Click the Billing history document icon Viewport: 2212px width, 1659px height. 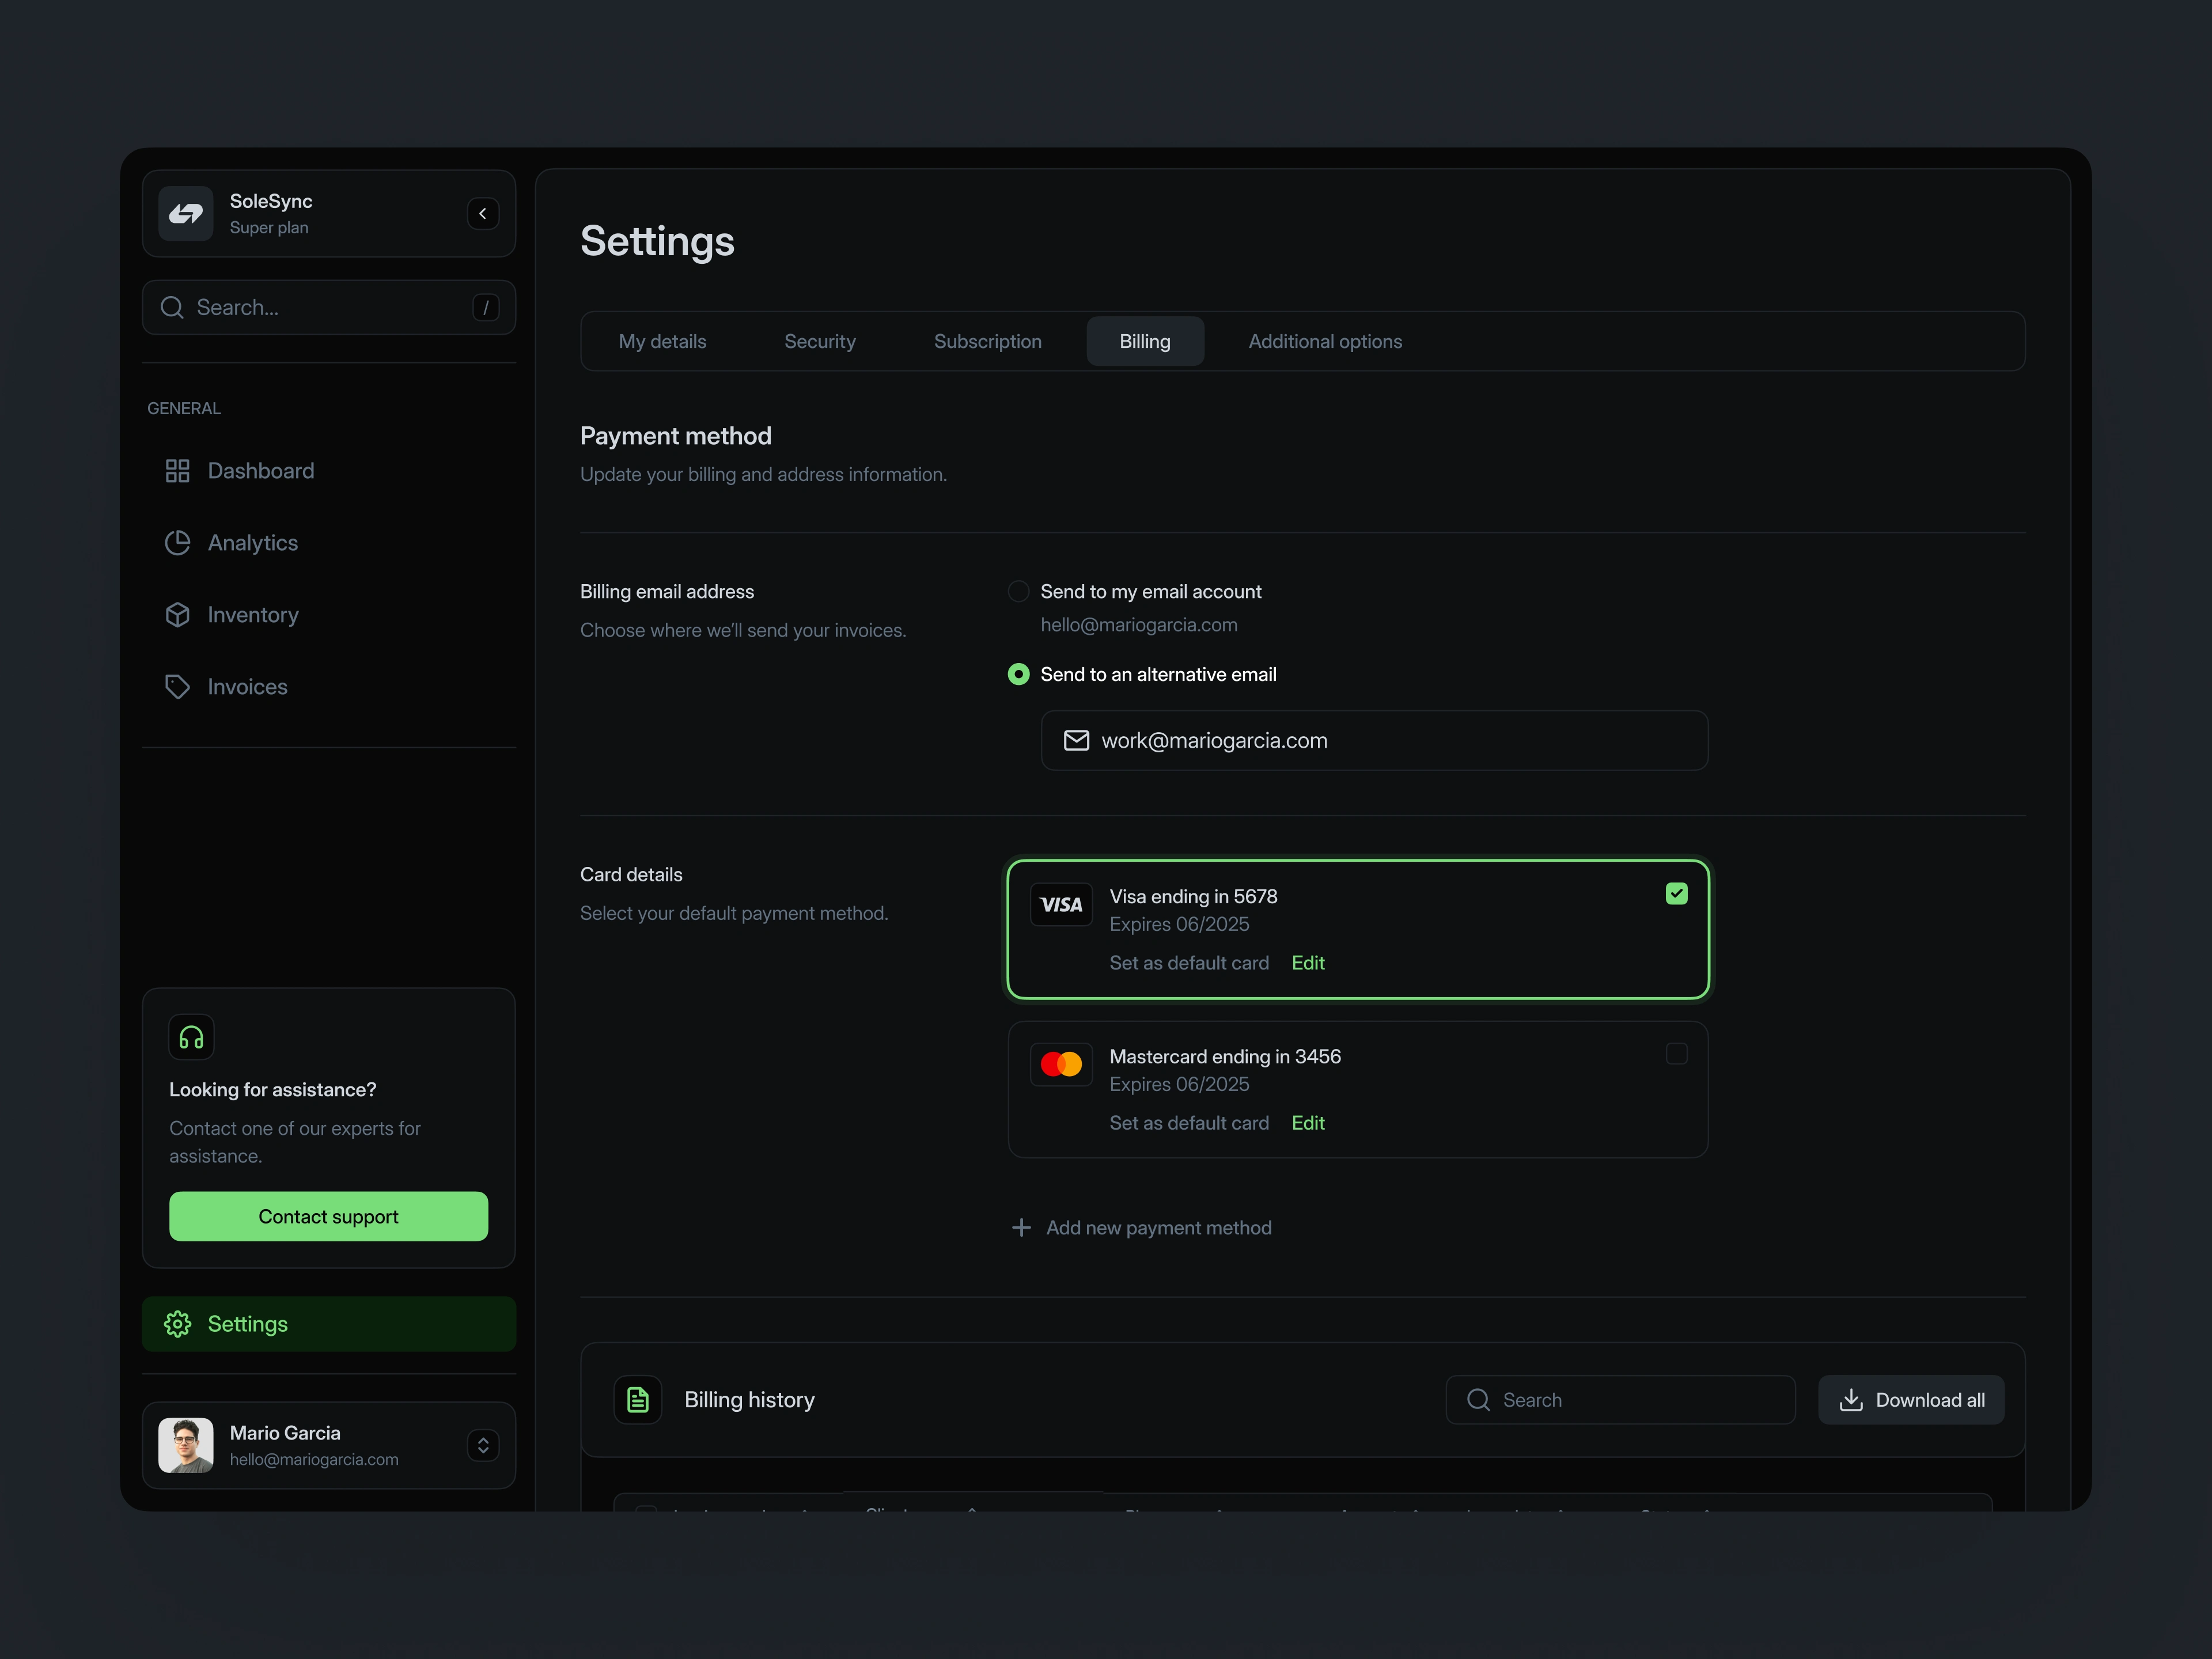click(638, 1400)
